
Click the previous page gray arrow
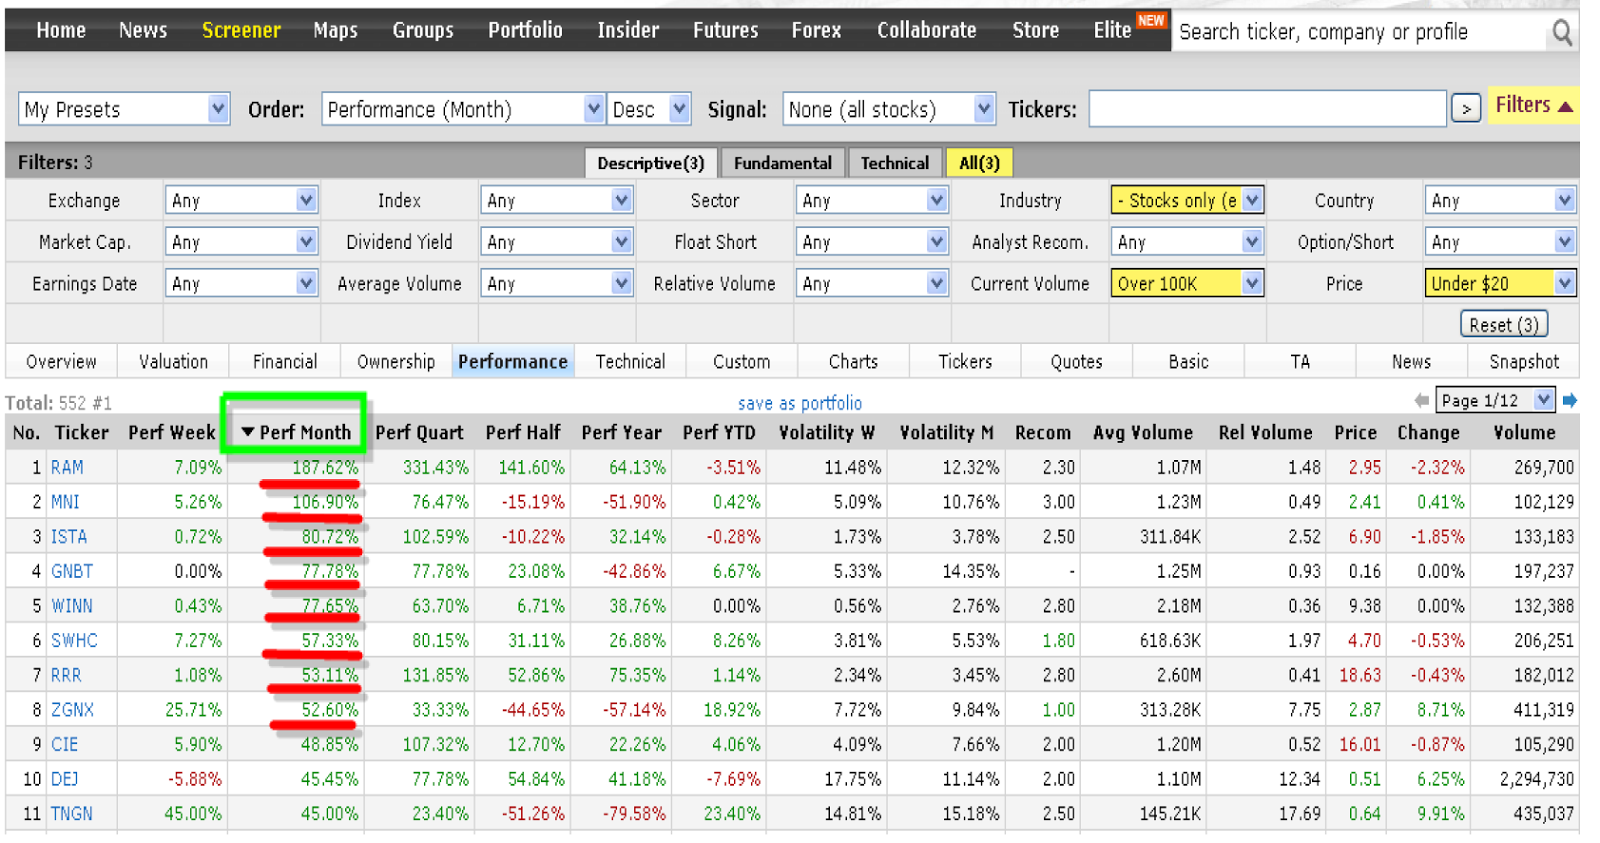point(1421,401)
